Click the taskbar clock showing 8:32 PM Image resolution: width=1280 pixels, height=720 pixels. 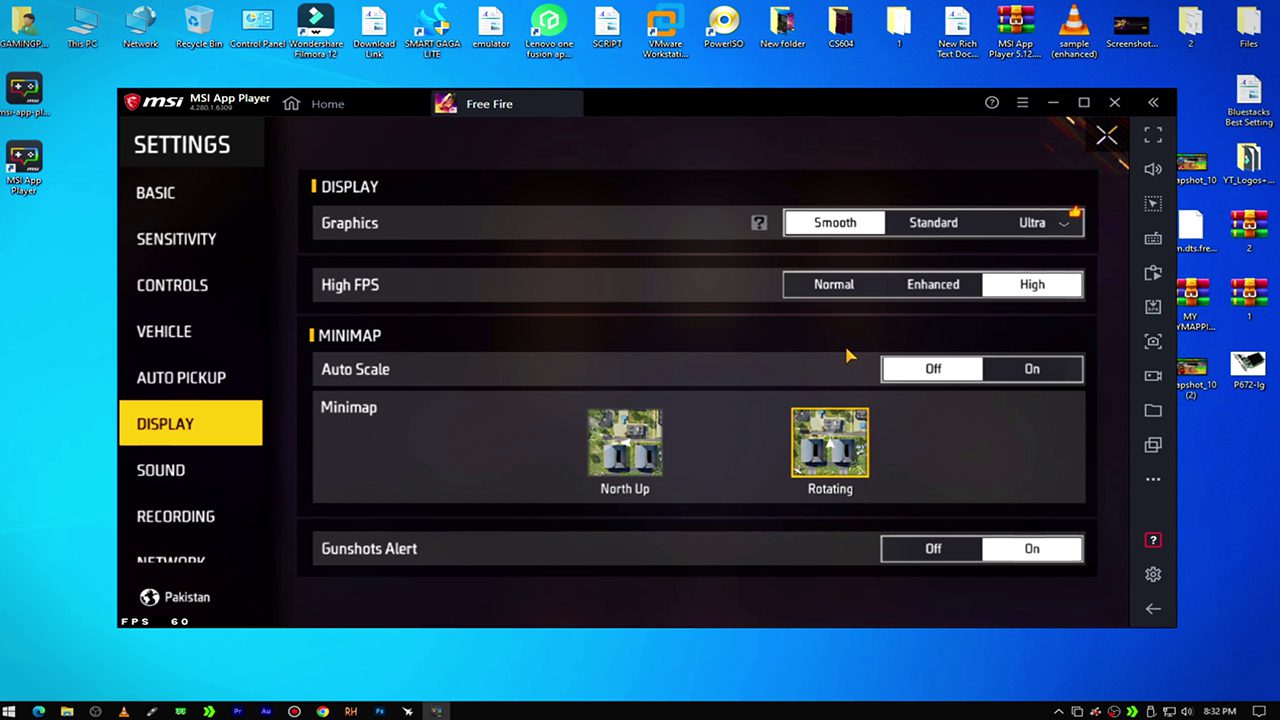point(1219,711)
